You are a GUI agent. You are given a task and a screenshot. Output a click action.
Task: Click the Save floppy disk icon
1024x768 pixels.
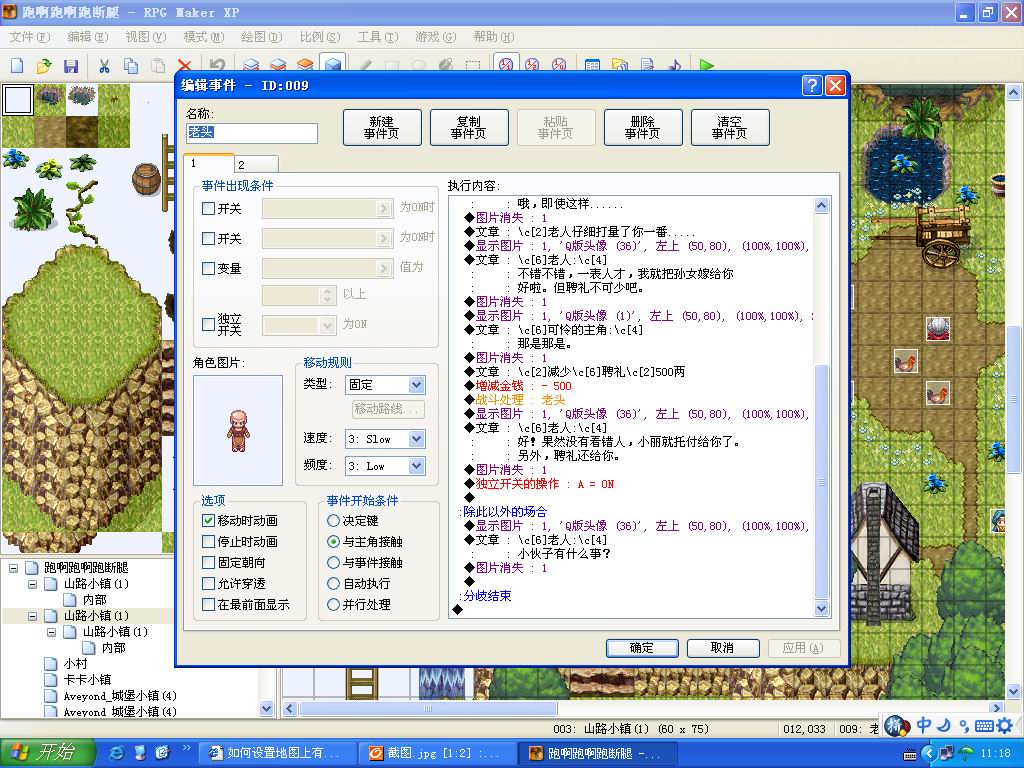(x=71, y=65)
